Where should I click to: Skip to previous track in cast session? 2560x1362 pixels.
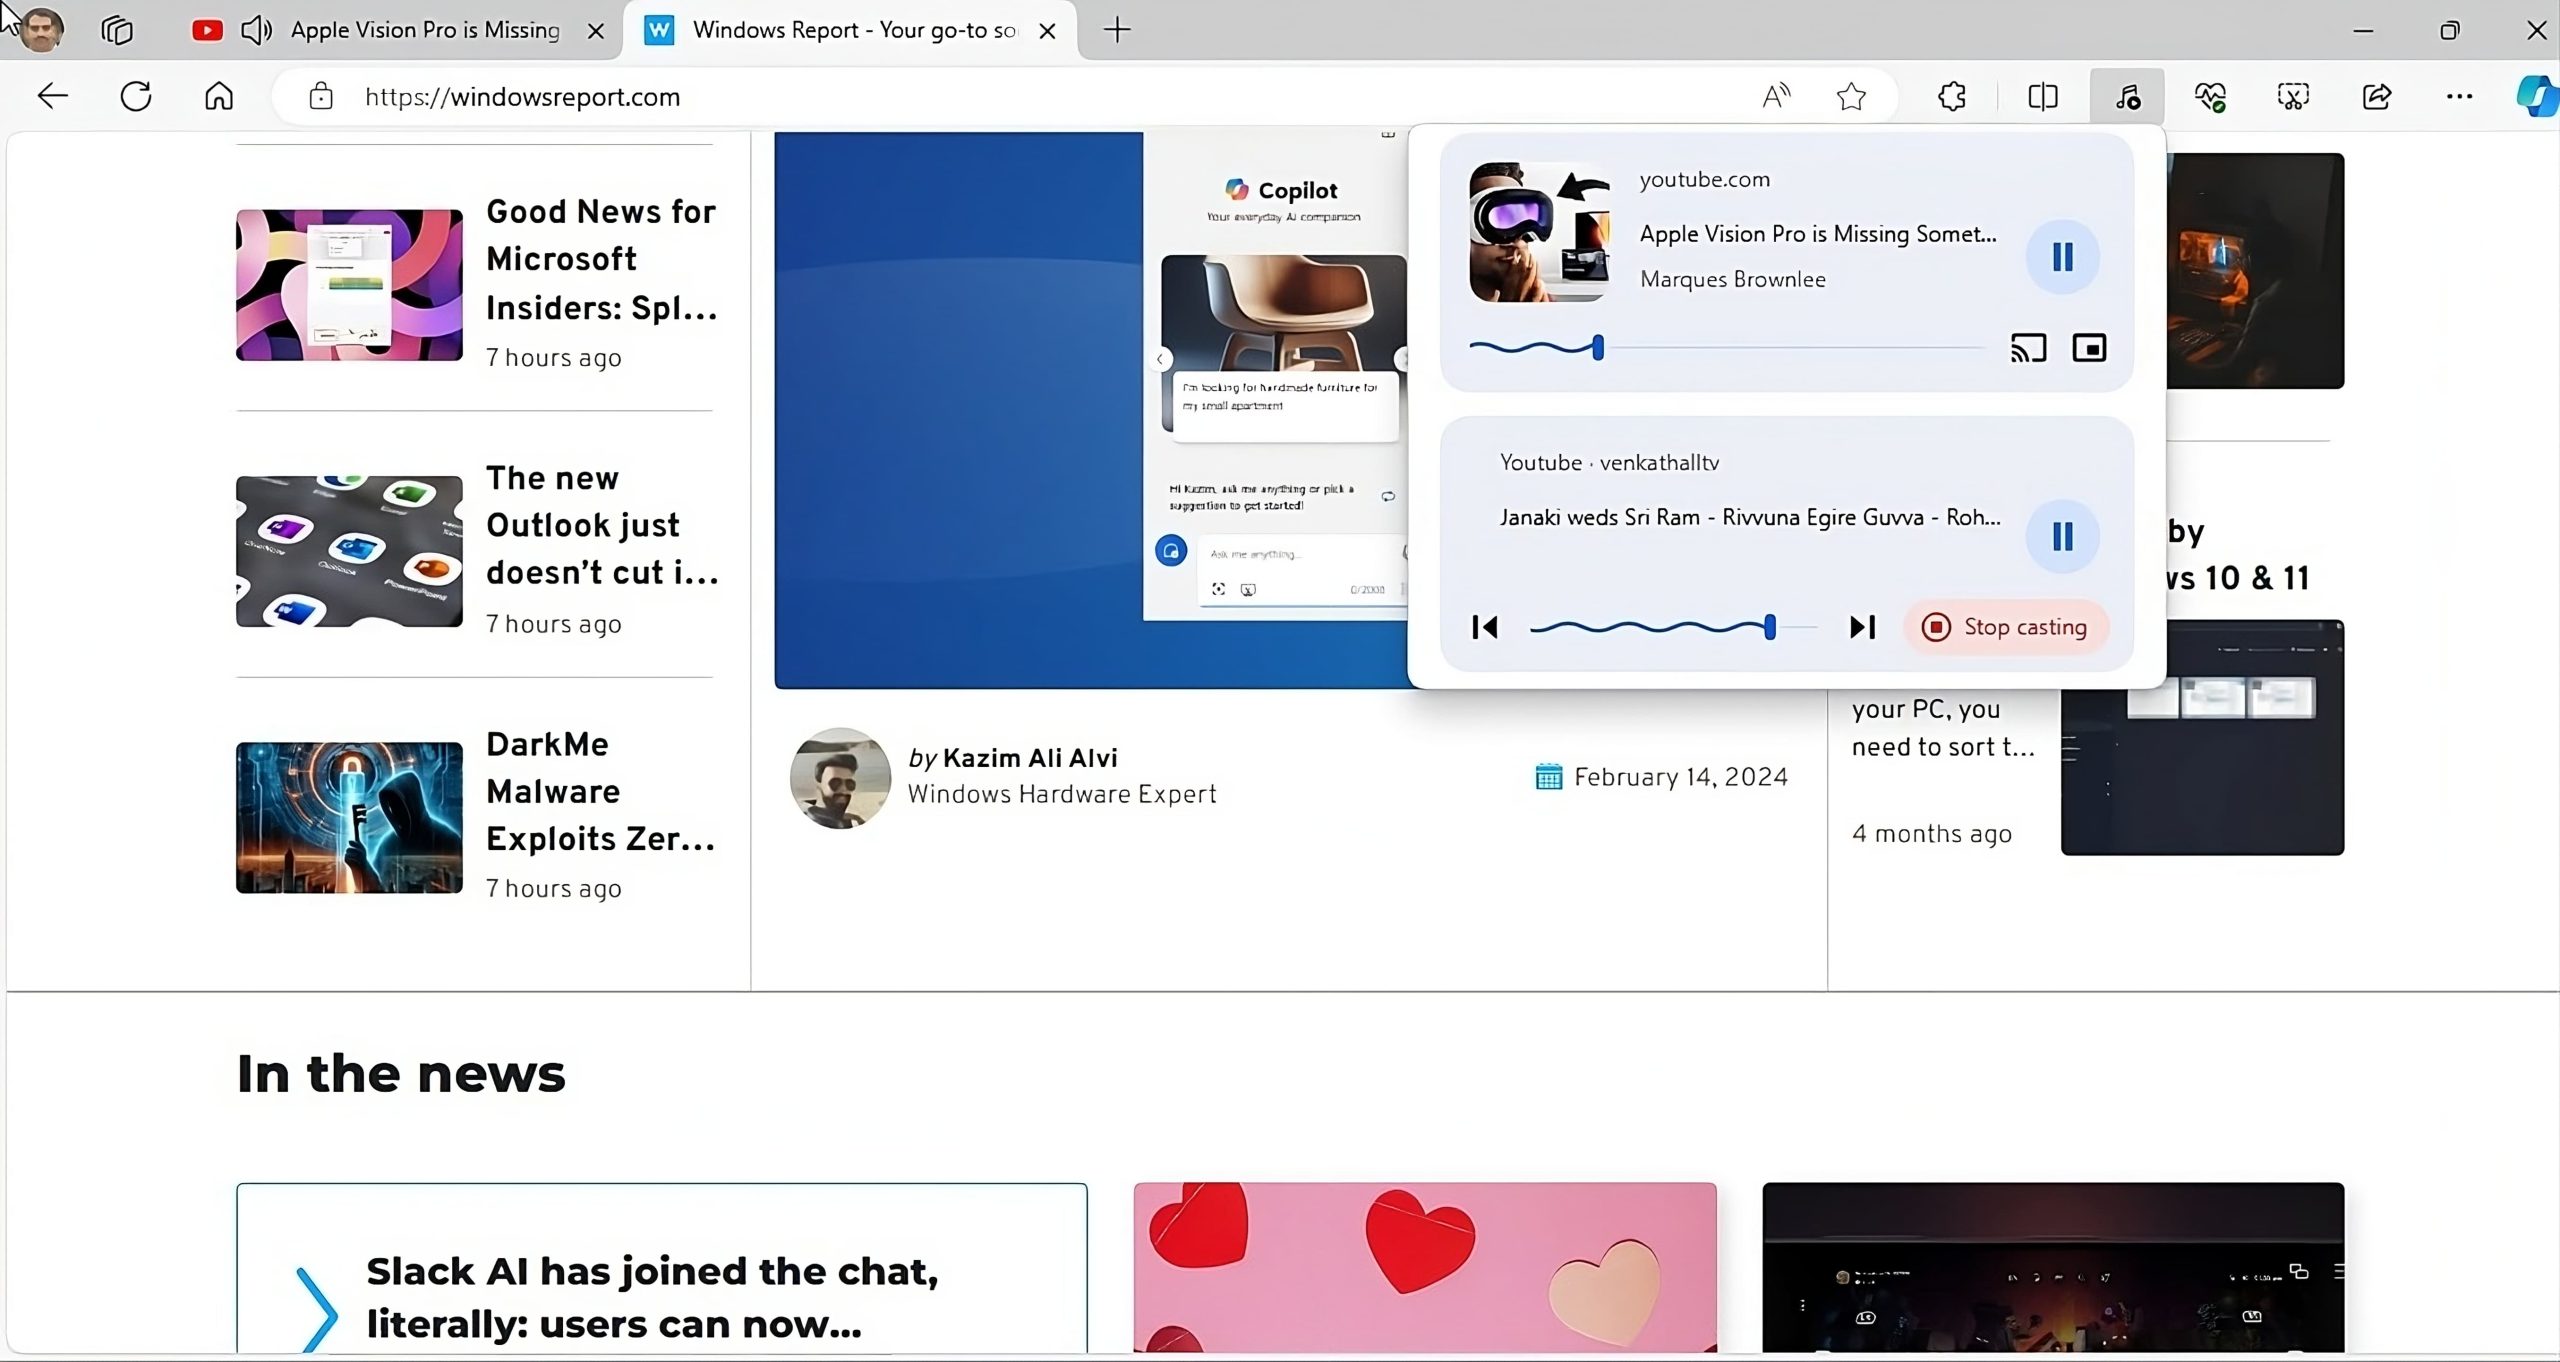1485,627
